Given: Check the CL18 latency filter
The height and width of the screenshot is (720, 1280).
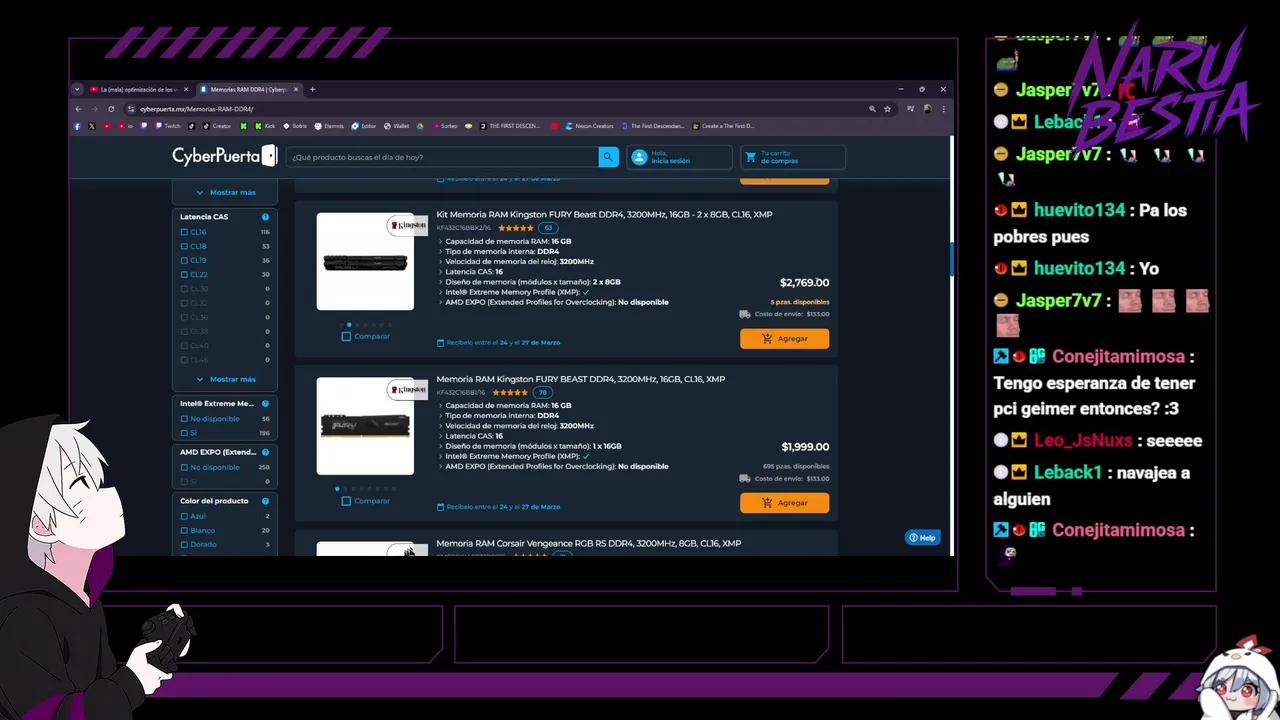Looking at the screenshot, I should tap(184, 246).
